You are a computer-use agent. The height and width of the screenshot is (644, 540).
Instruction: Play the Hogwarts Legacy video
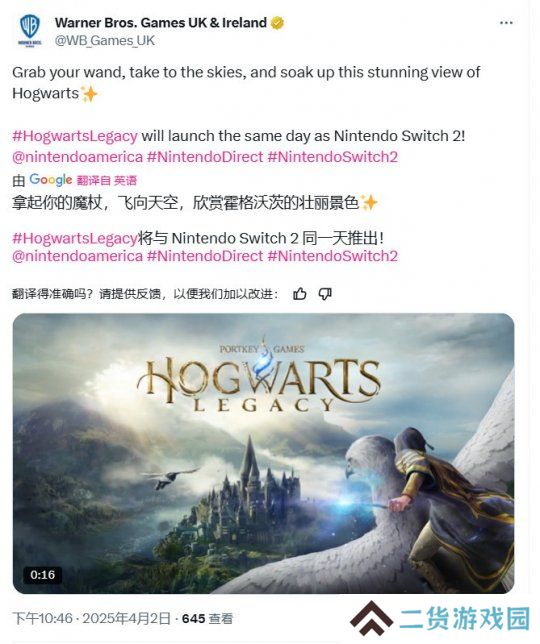coord(263,453)
